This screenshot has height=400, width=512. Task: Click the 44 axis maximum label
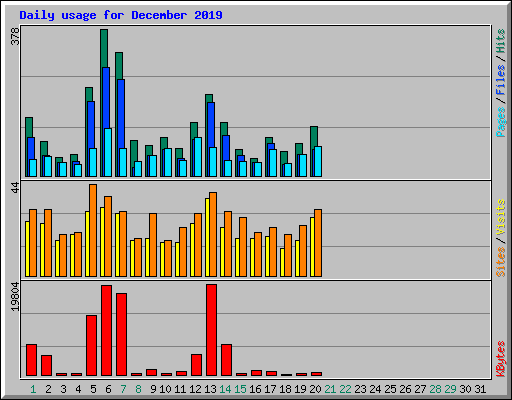point(16,188)
